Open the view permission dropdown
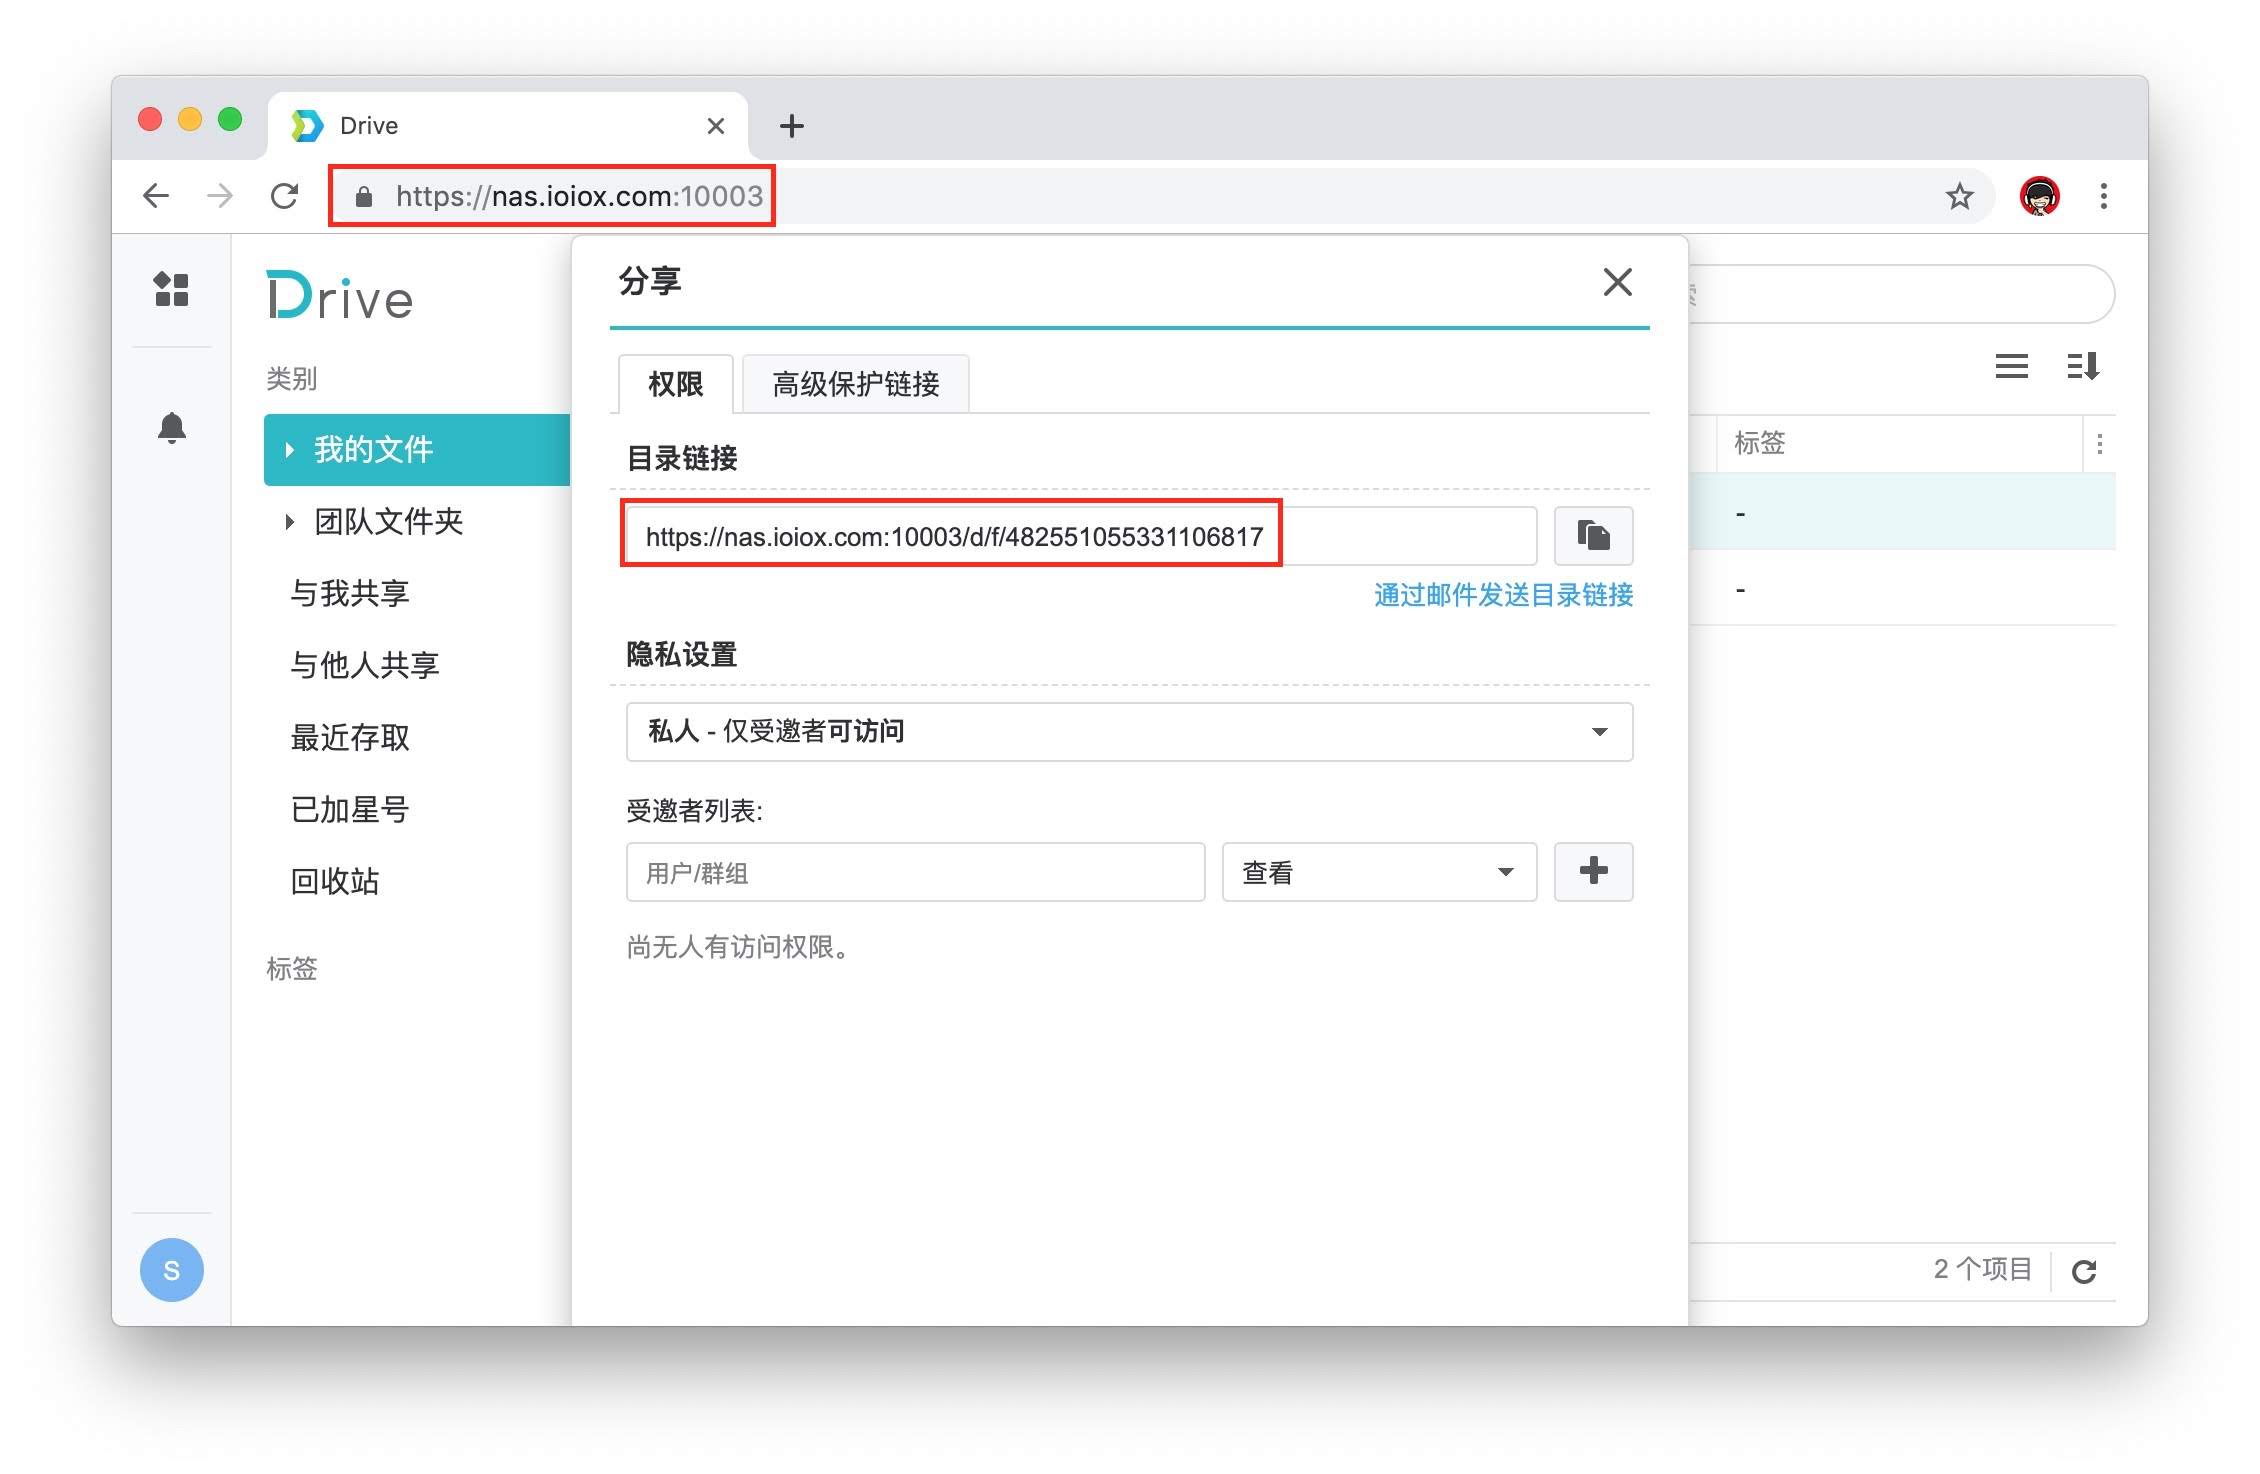This screenshot has height=1474, width=2260. (1378, 872)
